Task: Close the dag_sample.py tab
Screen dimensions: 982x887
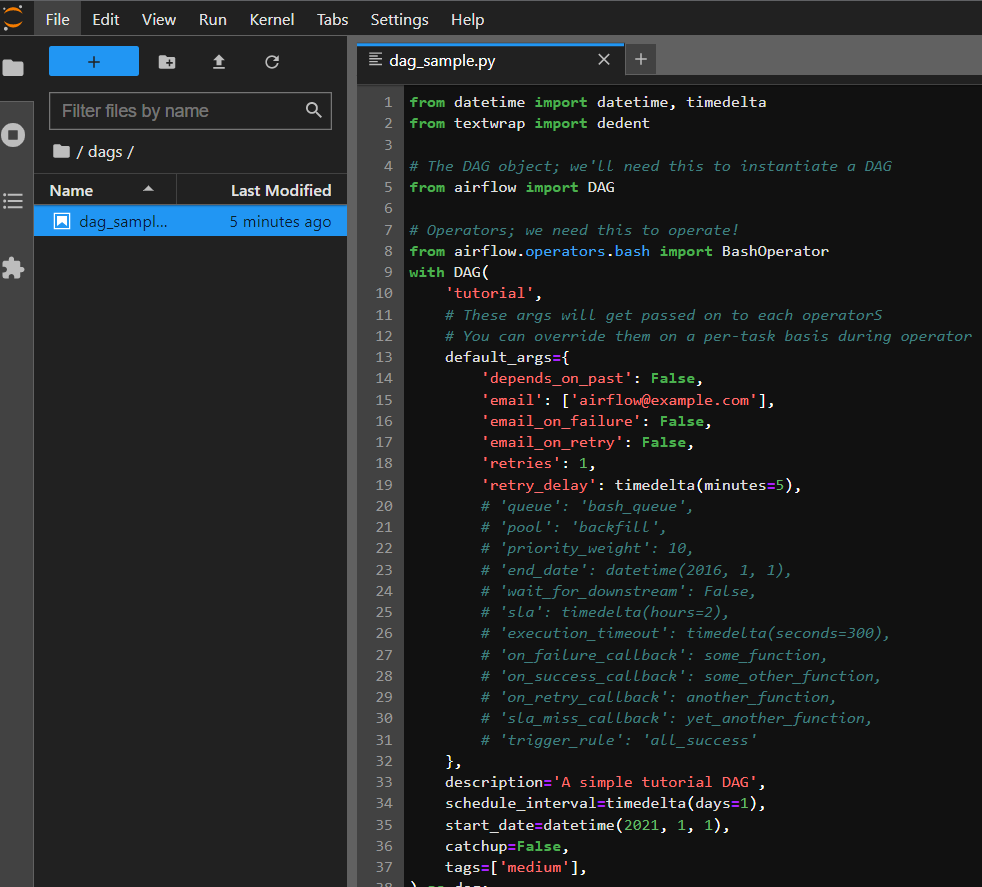Action: (x=604, y=60)
